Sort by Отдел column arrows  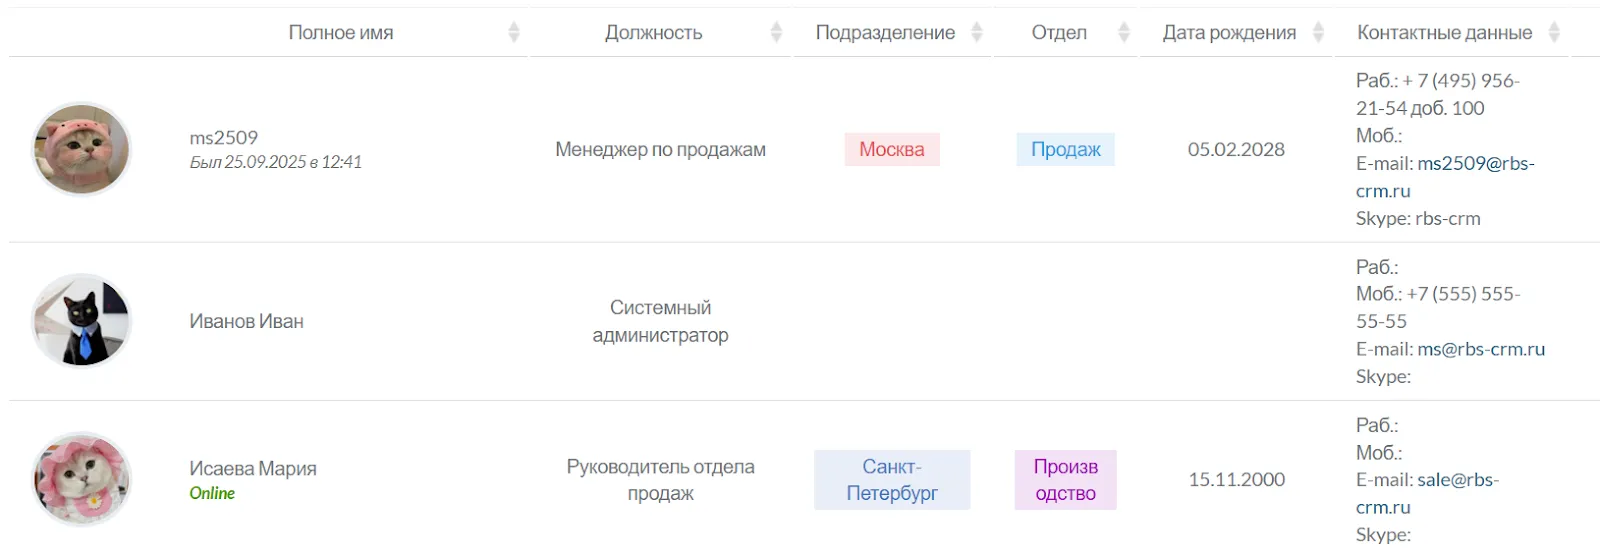click(1123, 33)
